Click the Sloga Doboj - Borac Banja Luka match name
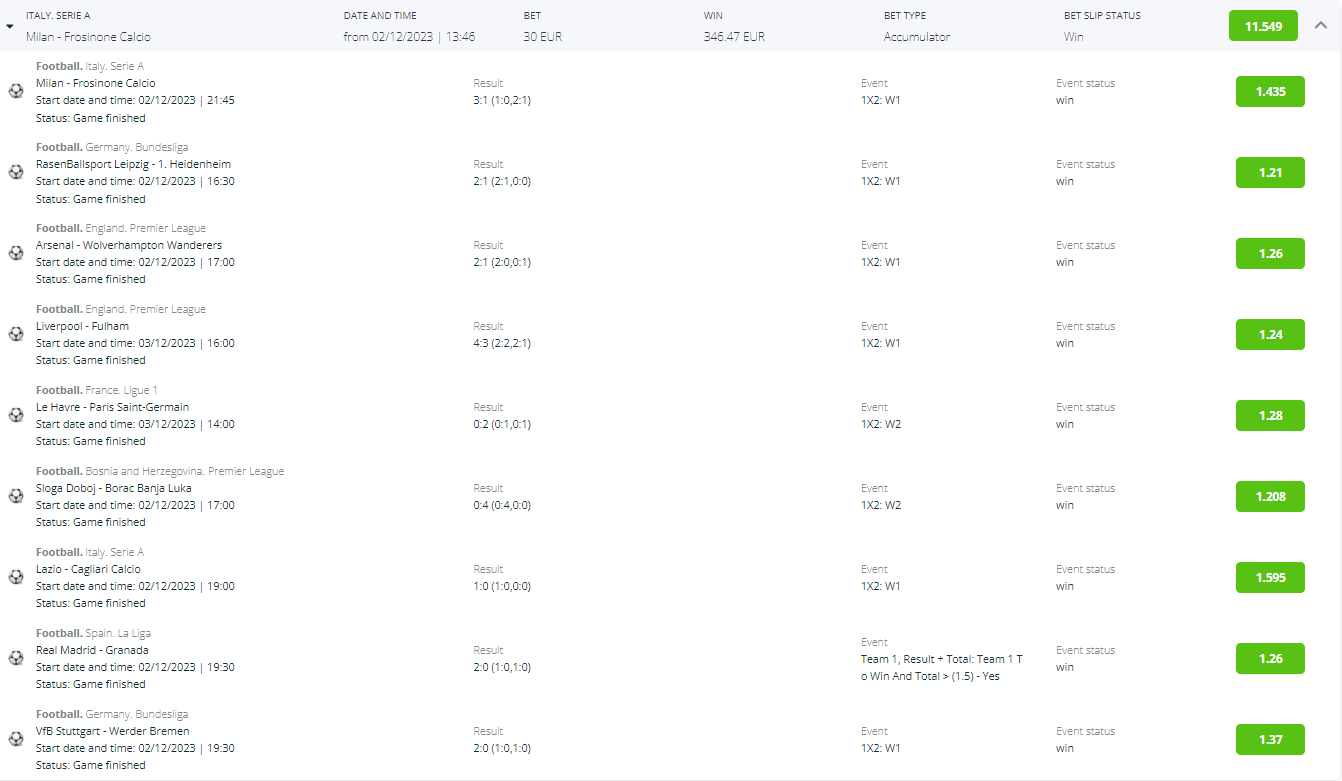This screenshot has height=781, width=1342. 114,488
